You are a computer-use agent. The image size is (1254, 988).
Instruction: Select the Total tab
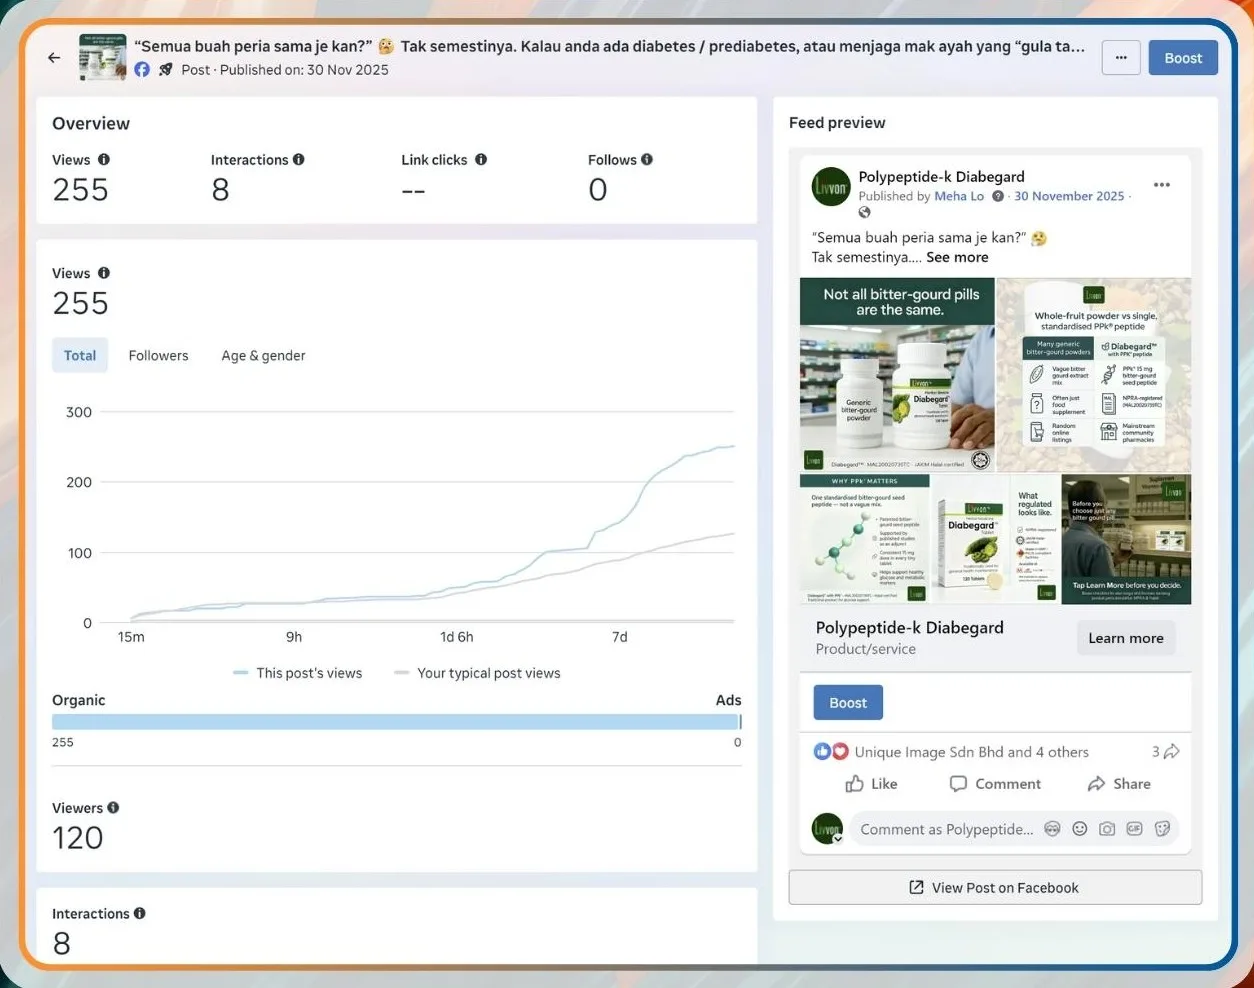(80, 356)
